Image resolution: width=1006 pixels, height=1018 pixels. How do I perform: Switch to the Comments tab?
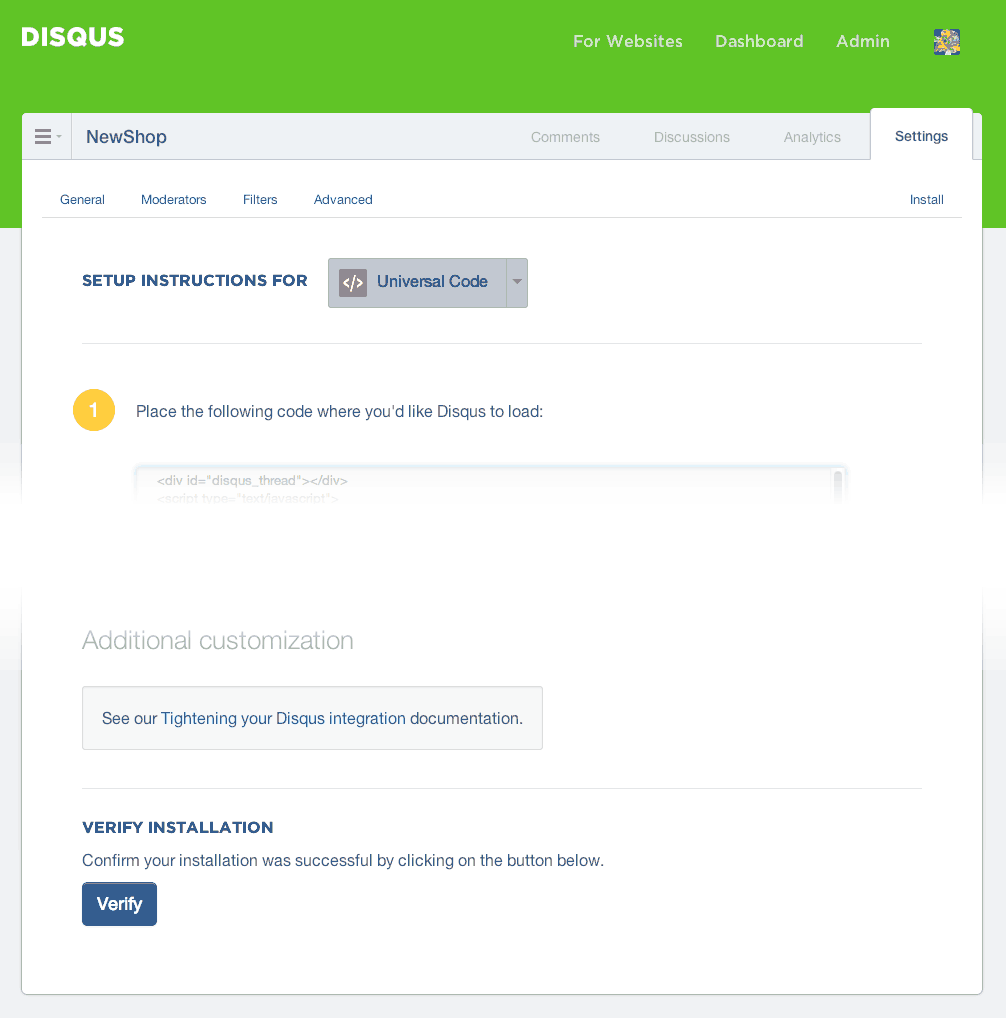(x=565, y=137)
